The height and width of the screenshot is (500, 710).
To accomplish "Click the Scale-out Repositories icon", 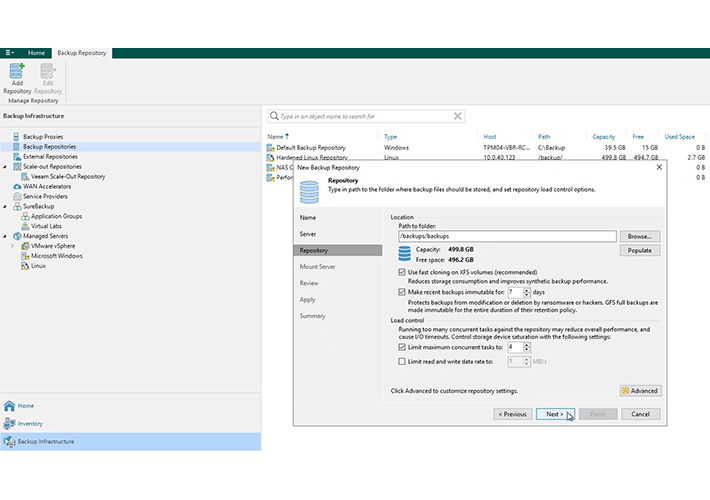I will coord(17,167).
